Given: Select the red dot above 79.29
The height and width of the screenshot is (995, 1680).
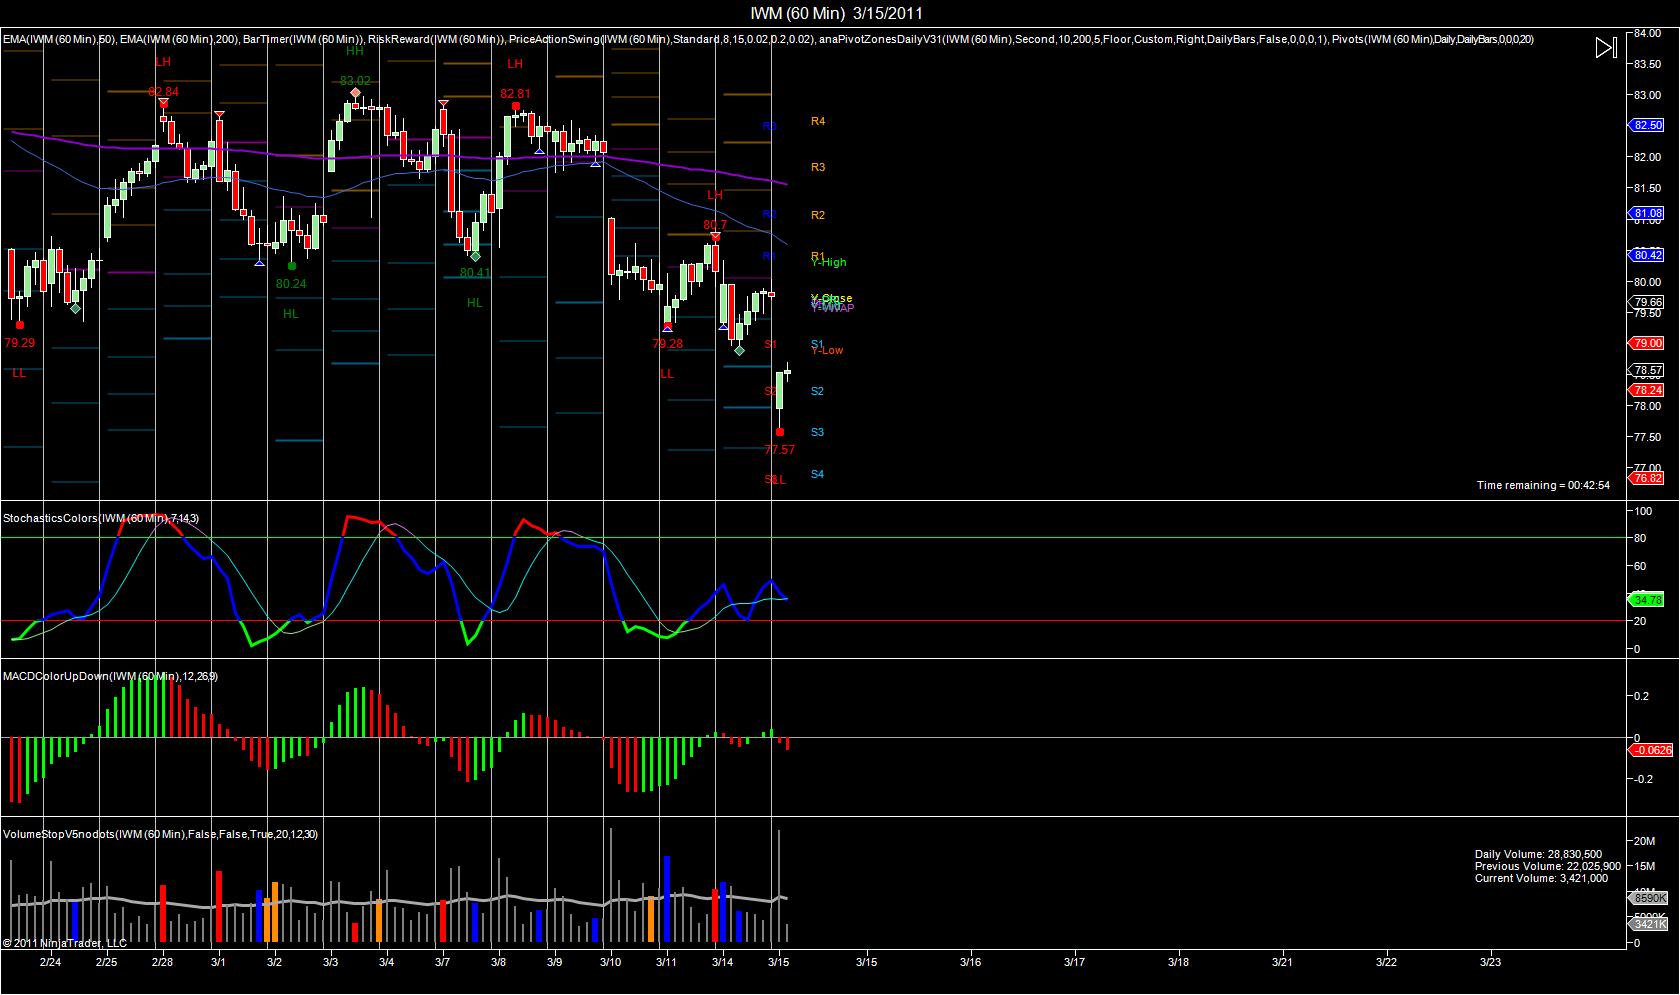Looking at the screenshot, I should 19,325.
